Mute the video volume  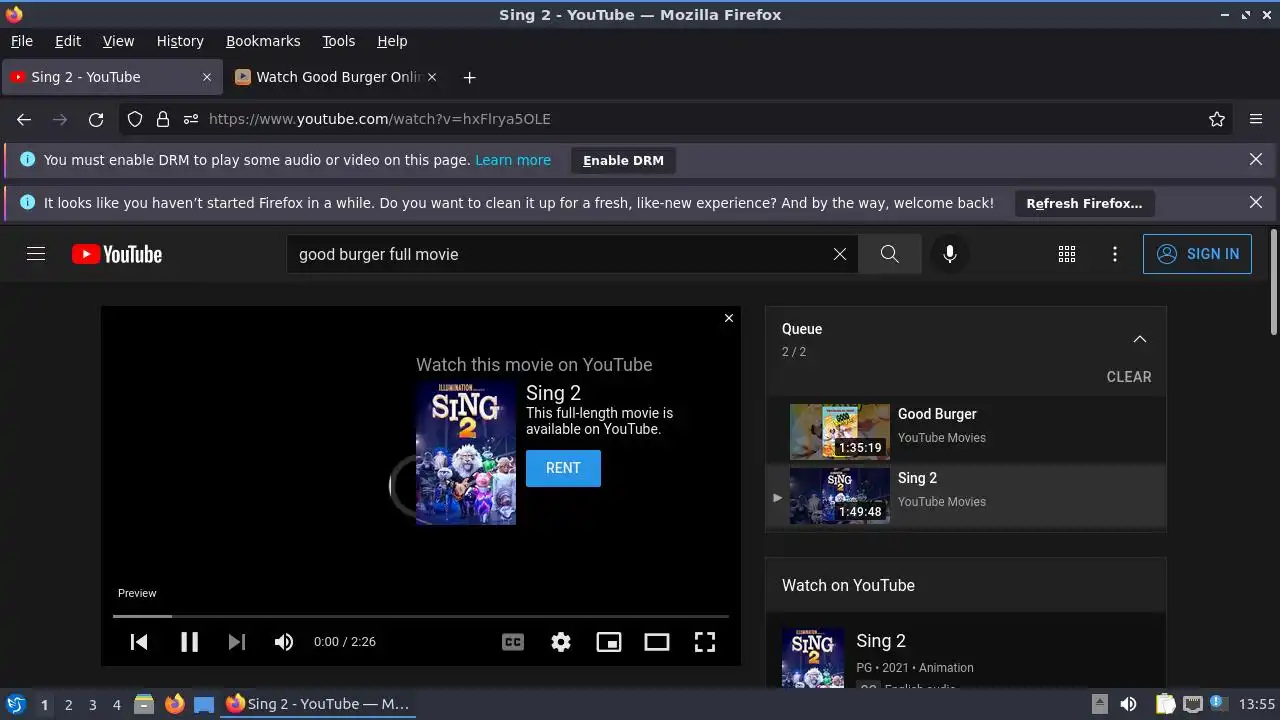284,642
